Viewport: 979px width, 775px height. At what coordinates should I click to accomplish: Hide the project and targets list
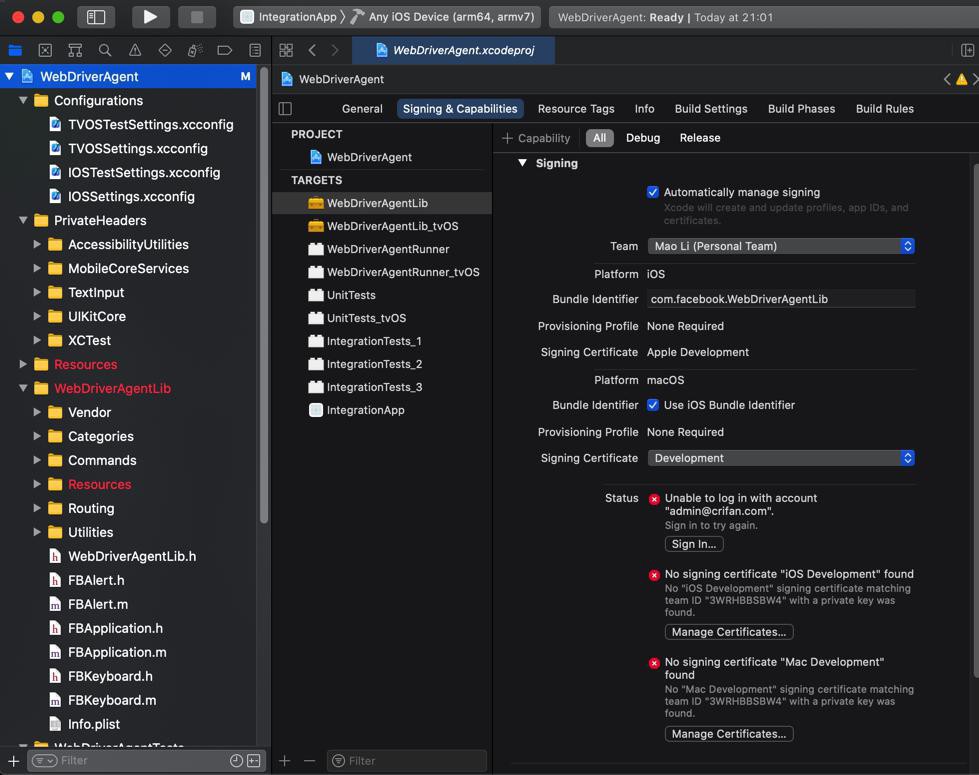285,109
